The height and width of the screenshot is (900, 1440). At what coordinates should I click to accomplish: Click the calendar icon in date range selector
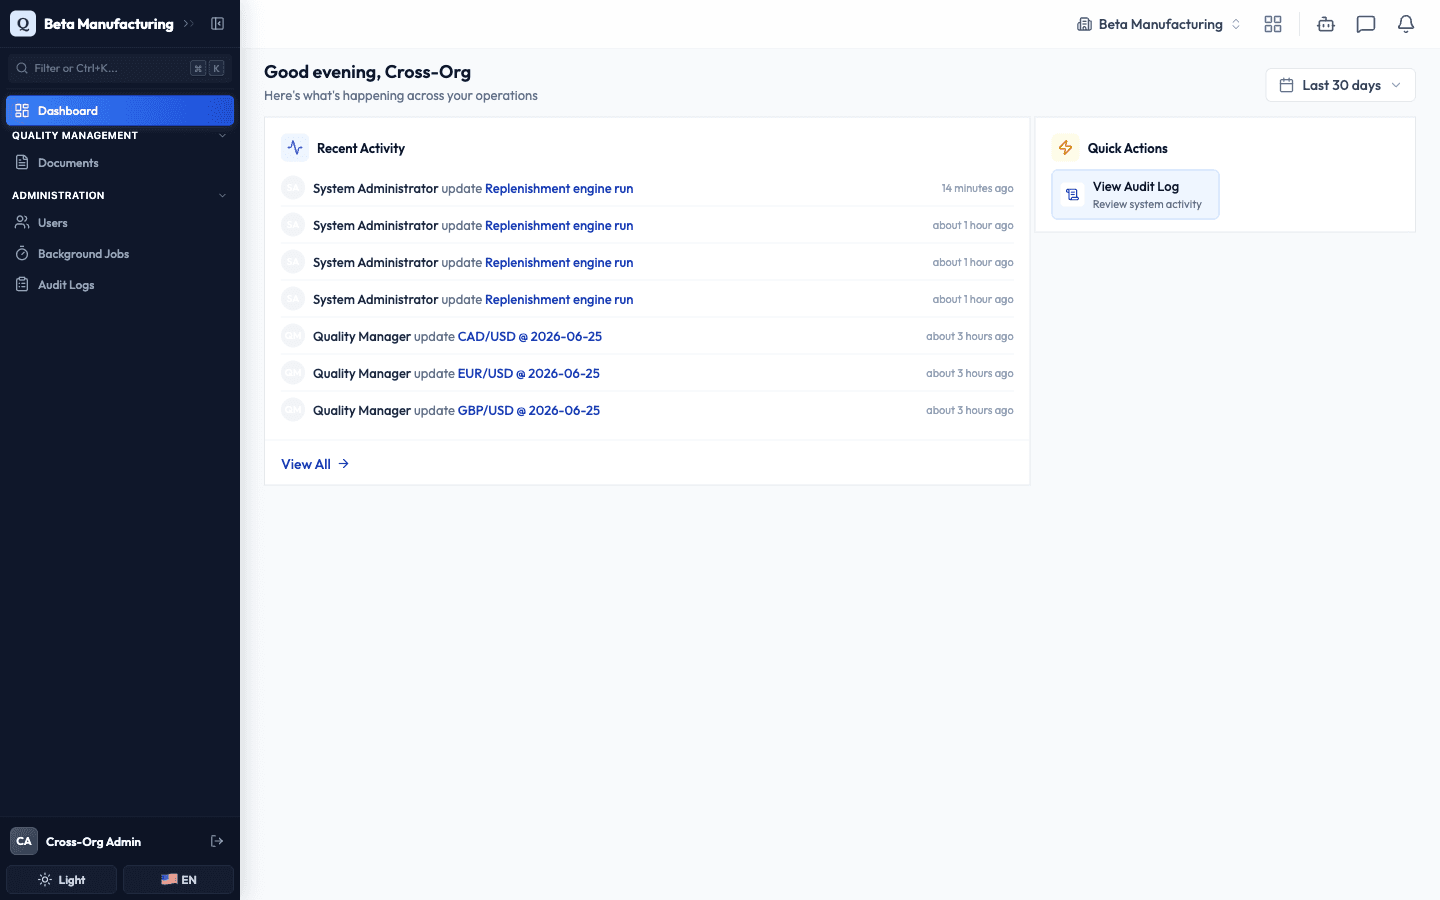(1287, 85)
